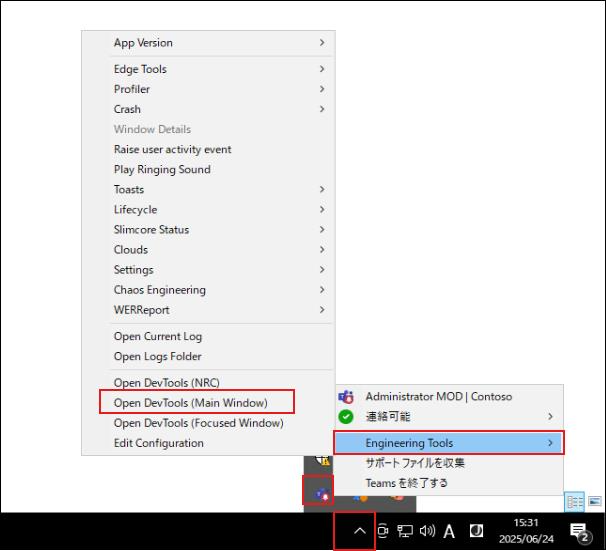
Task: Click the warning shield icon in tray overflow
Action: 323,461
